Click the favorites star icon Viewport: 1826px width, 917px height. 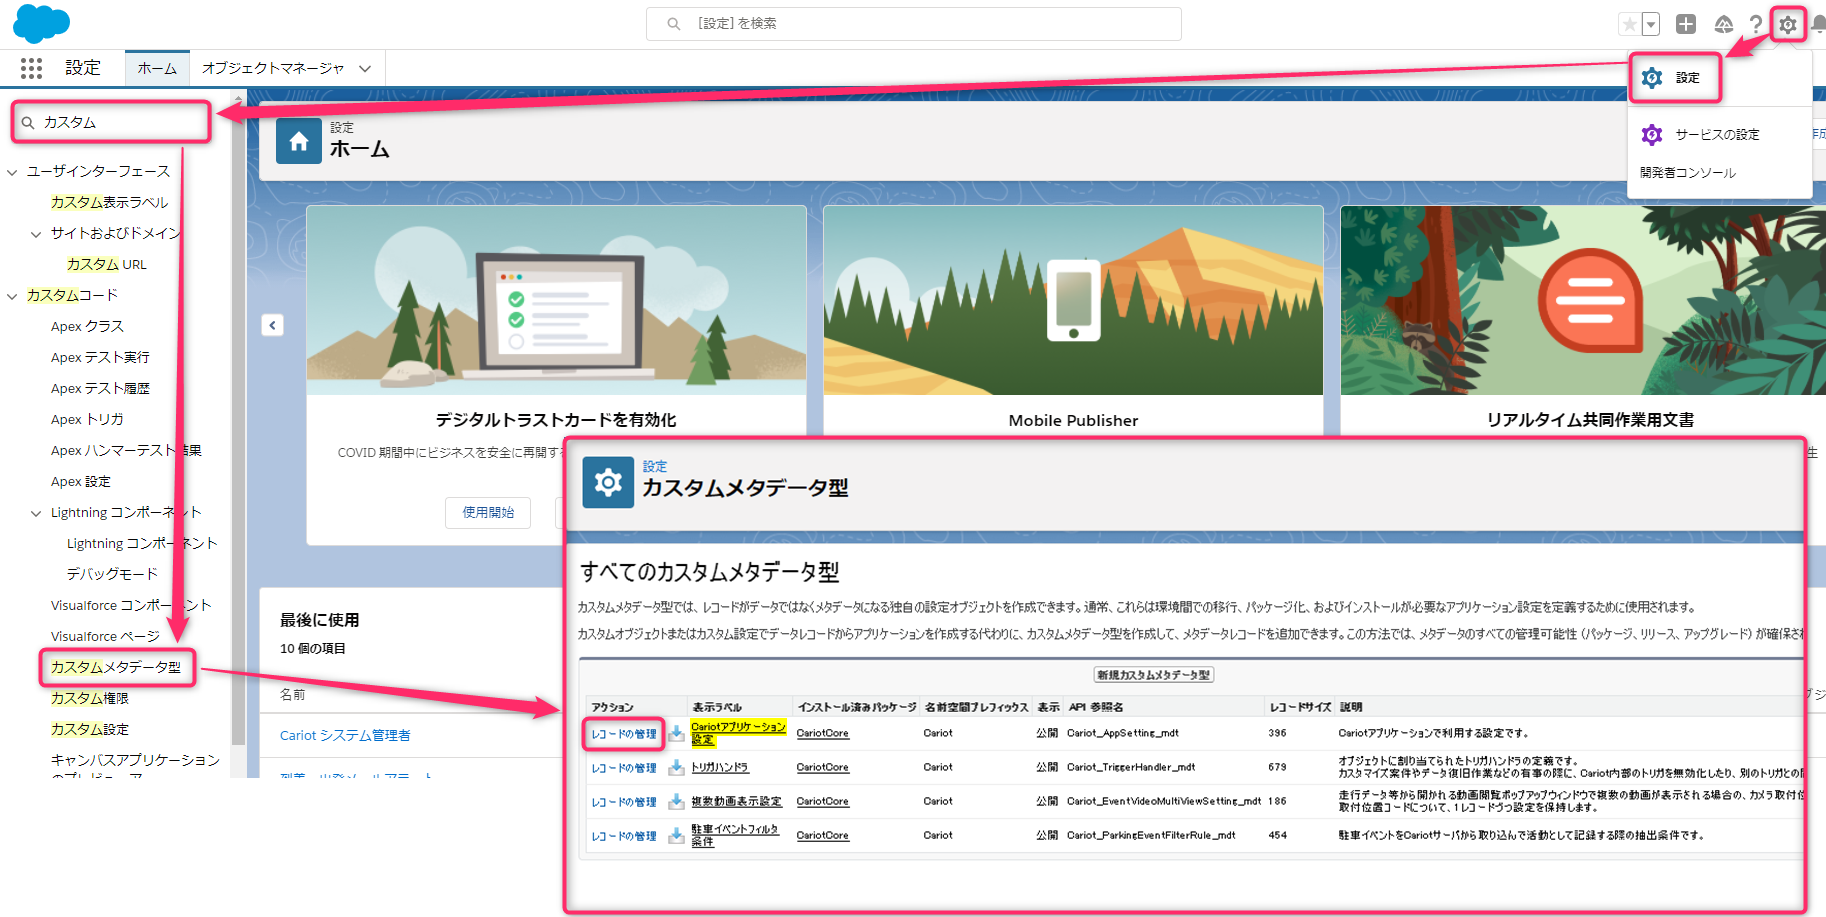tap(1630, 24)
